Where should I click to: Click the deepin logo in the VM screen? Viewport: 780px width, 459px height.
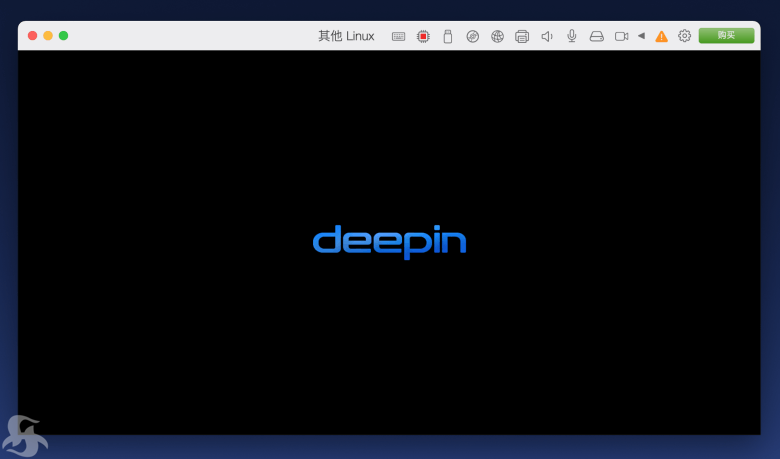[x=390, y=242]
